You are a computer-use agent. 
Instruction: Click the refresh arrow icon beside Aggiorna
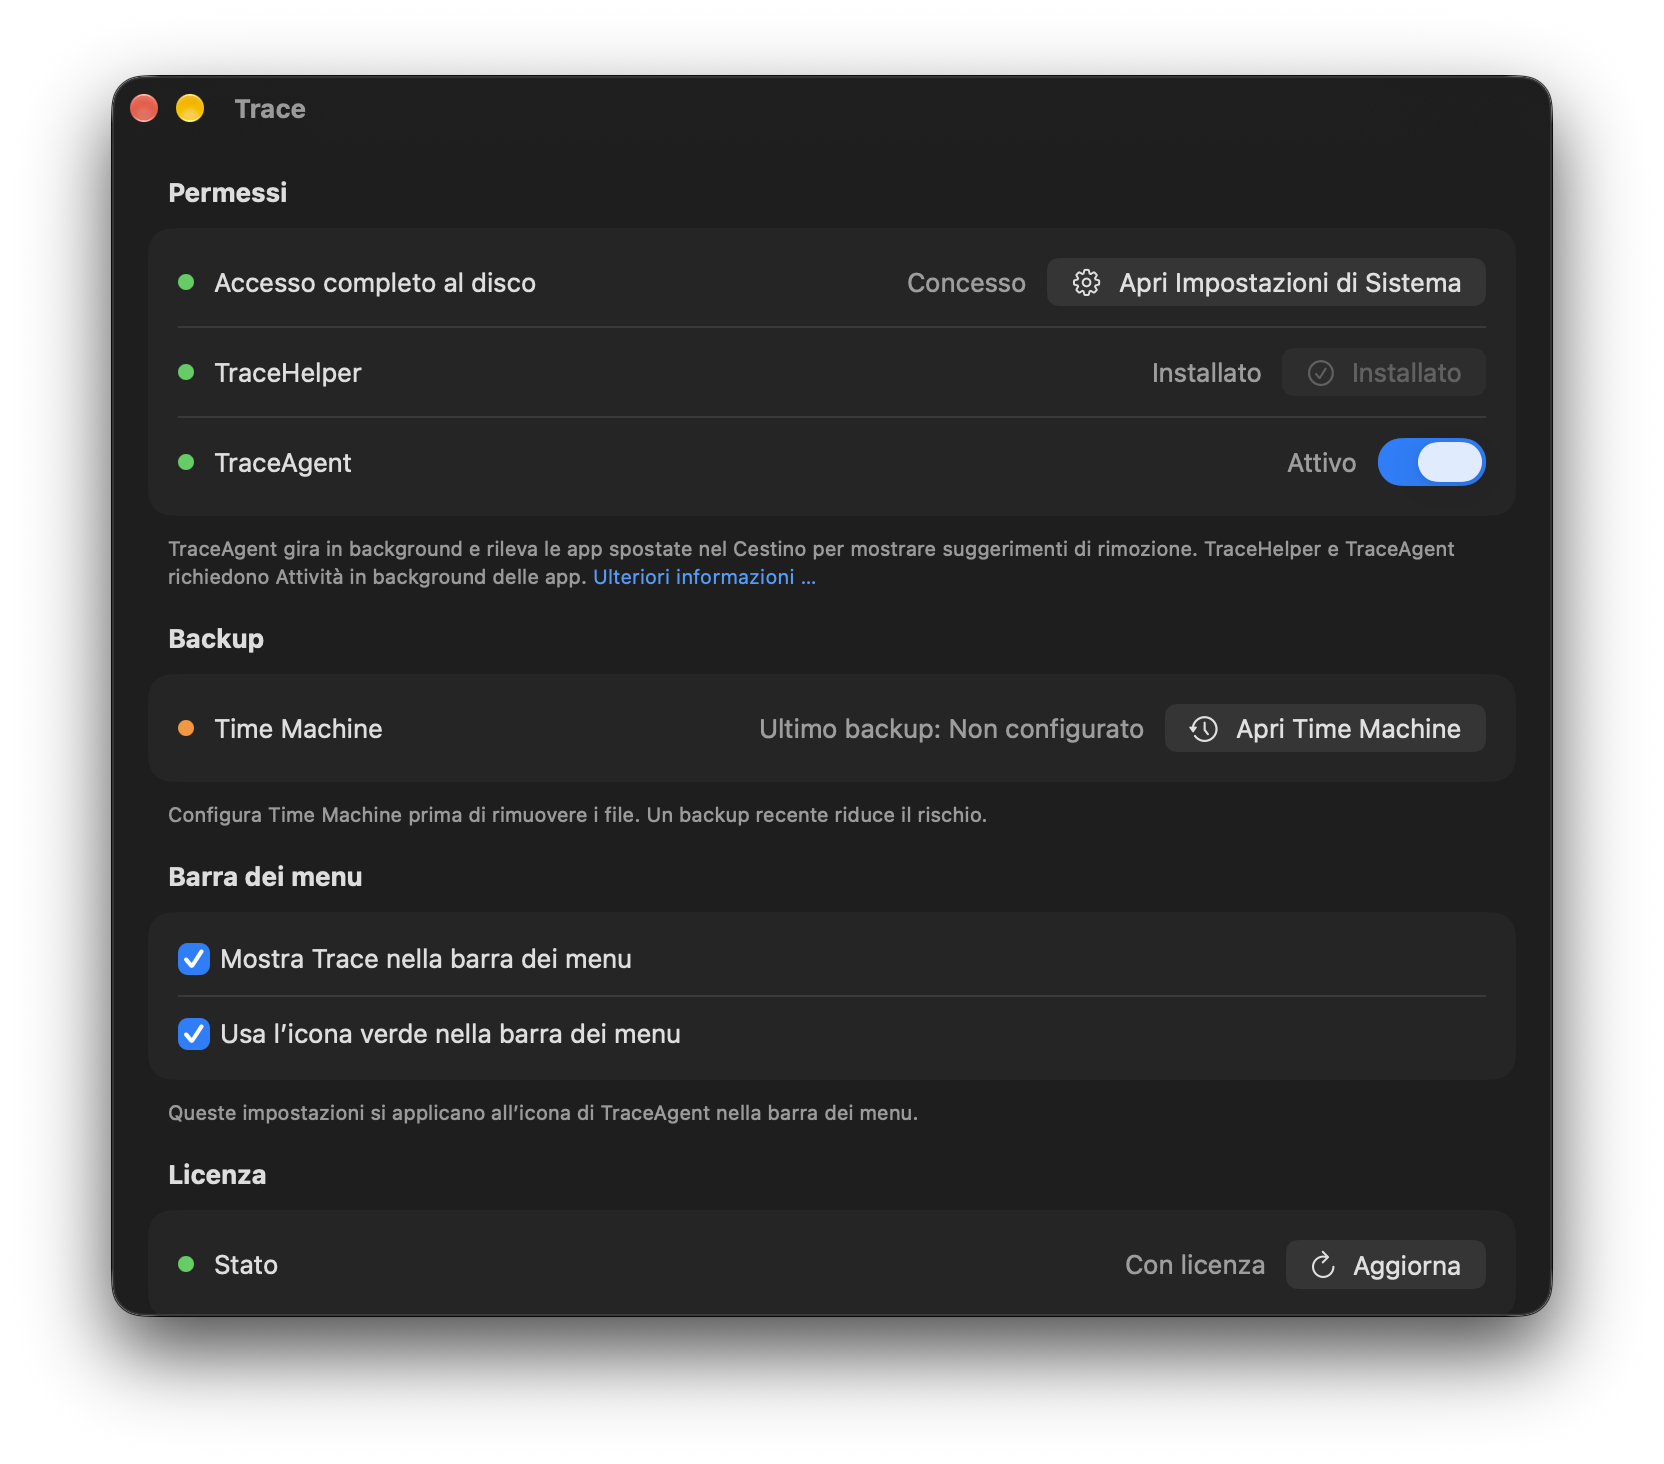coord(1323,1265)
